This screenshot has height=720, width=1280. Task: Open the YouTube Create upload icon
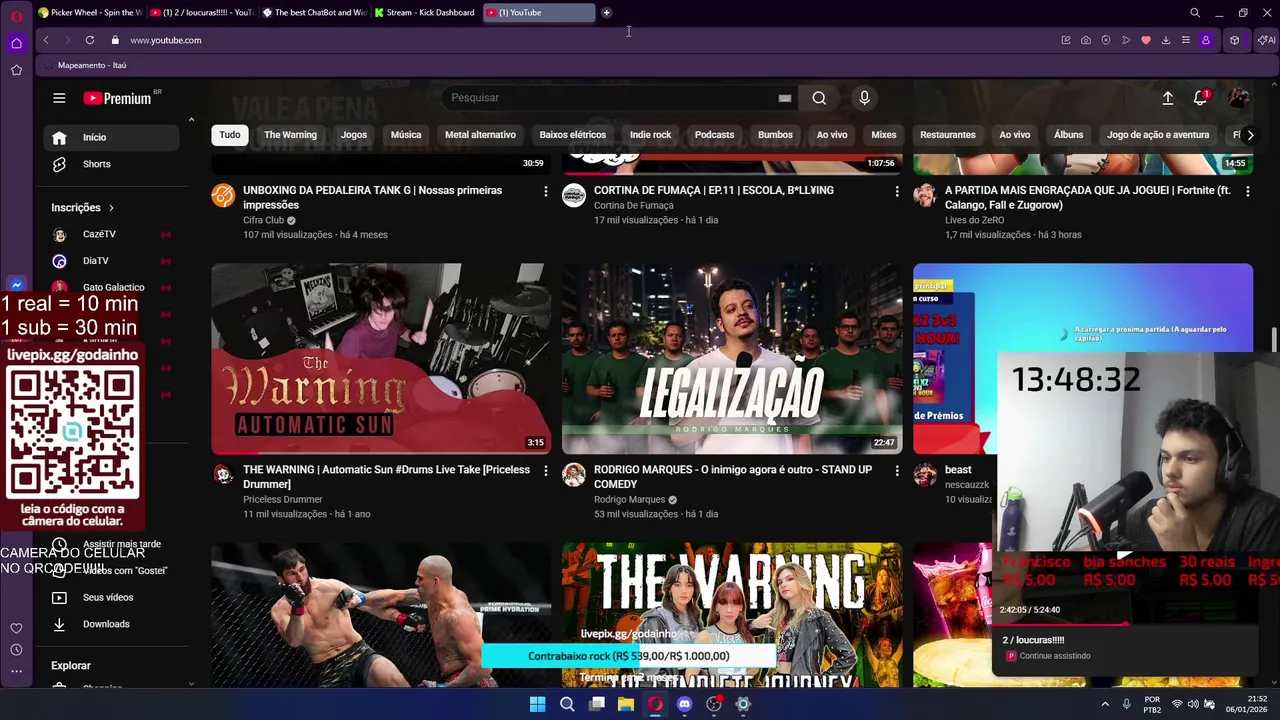tap(1167, 98)
